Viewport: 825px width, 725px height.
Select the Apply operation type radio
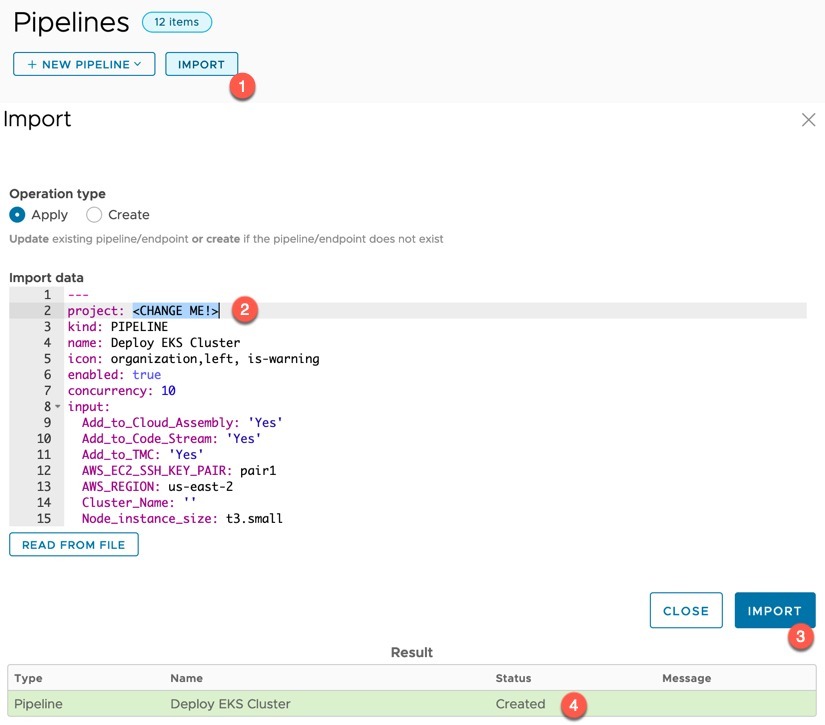point(17,215)
